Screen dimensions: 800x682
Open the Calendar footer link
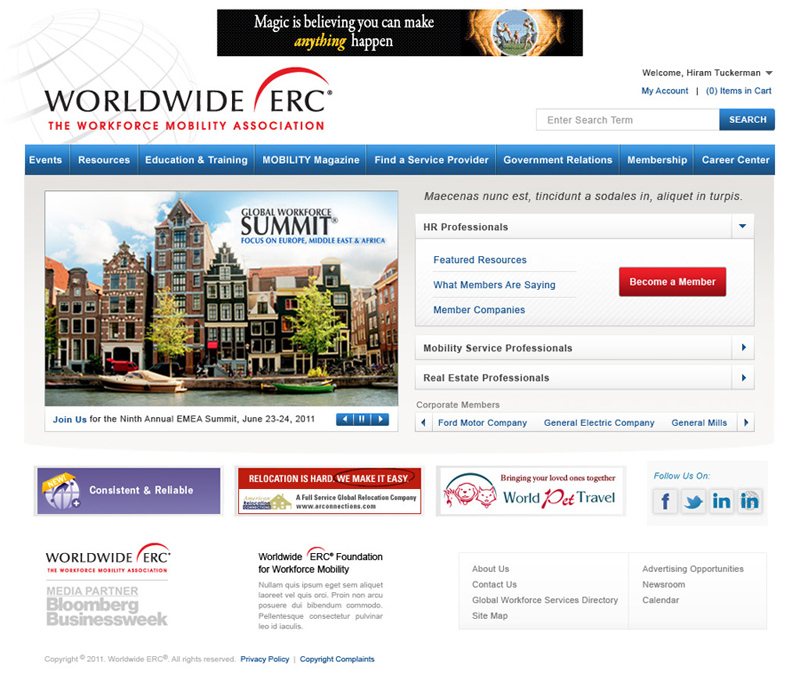(661, 600)
